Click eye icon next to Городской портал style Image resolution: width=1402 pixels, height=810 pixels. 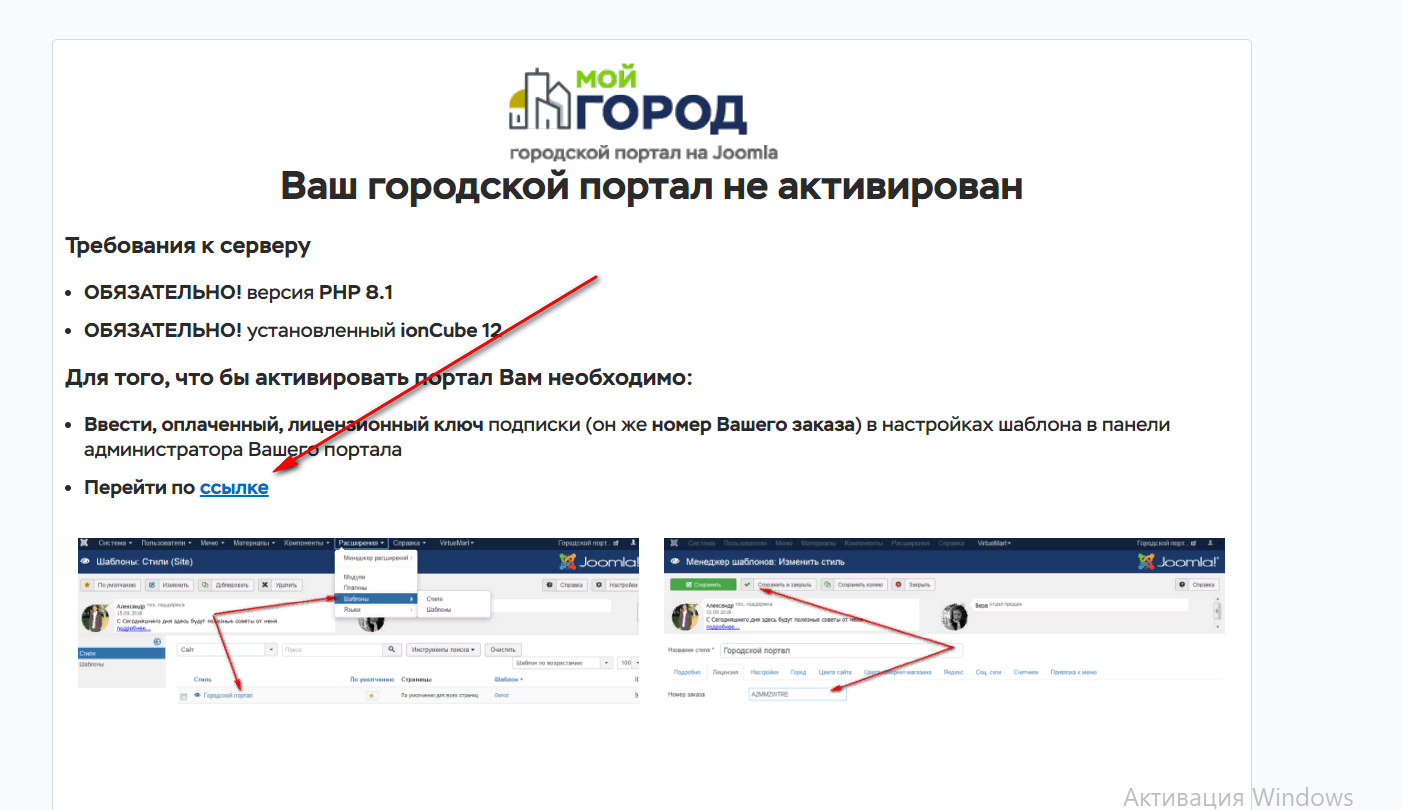tap(197, 695)
